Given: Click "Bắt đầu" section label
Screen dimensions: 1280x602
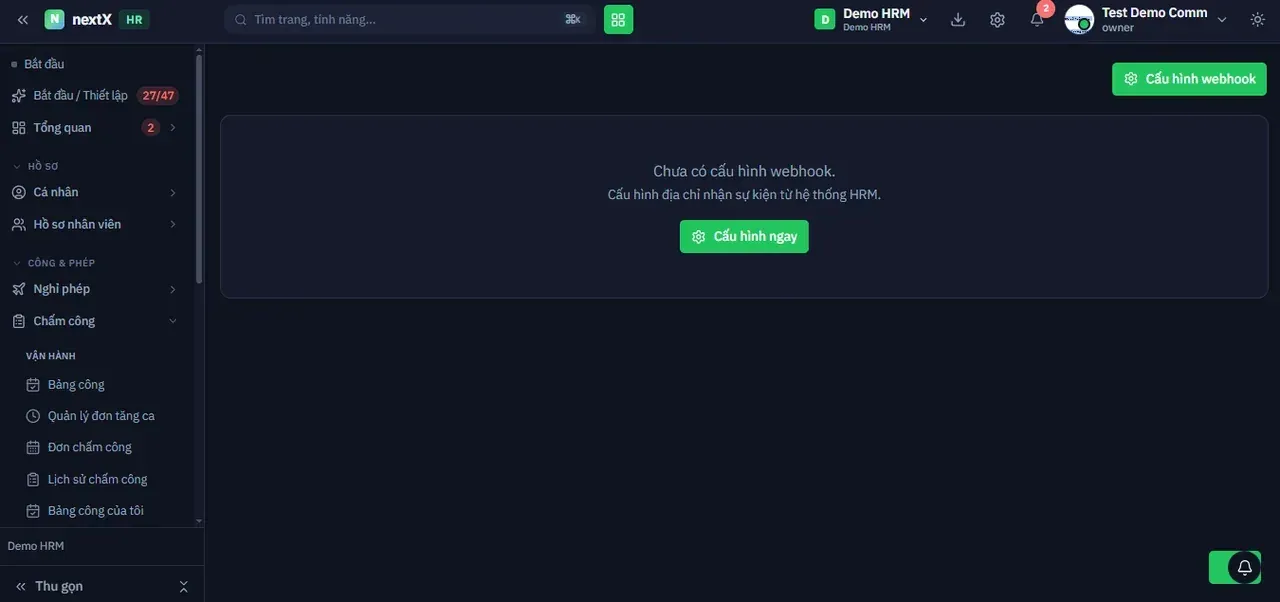Looking at the screenshot, I should (x=44, y=64).
